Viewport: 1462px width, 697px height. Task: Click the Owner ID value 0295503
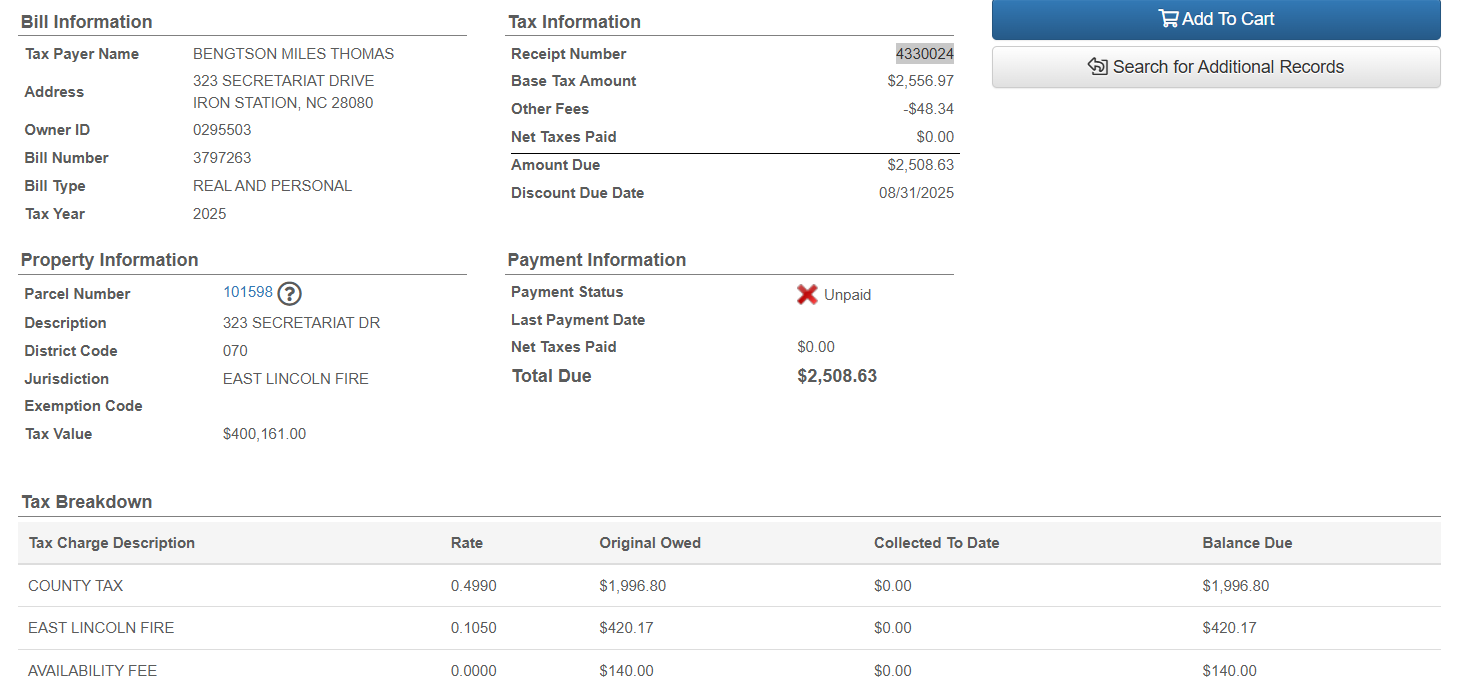tap(222, 130)
